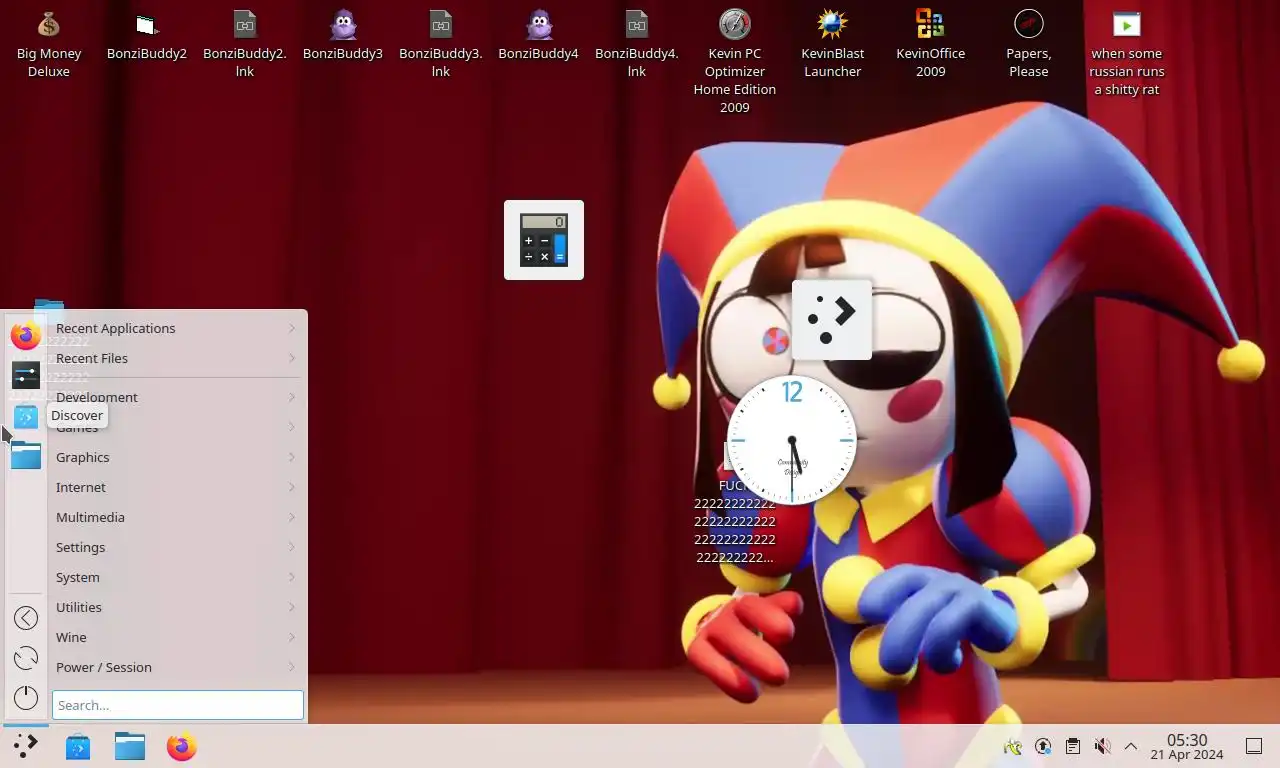Open the Recent Applications menu entry
Viewport: 1280px width, 768px height.
(177, 328)
